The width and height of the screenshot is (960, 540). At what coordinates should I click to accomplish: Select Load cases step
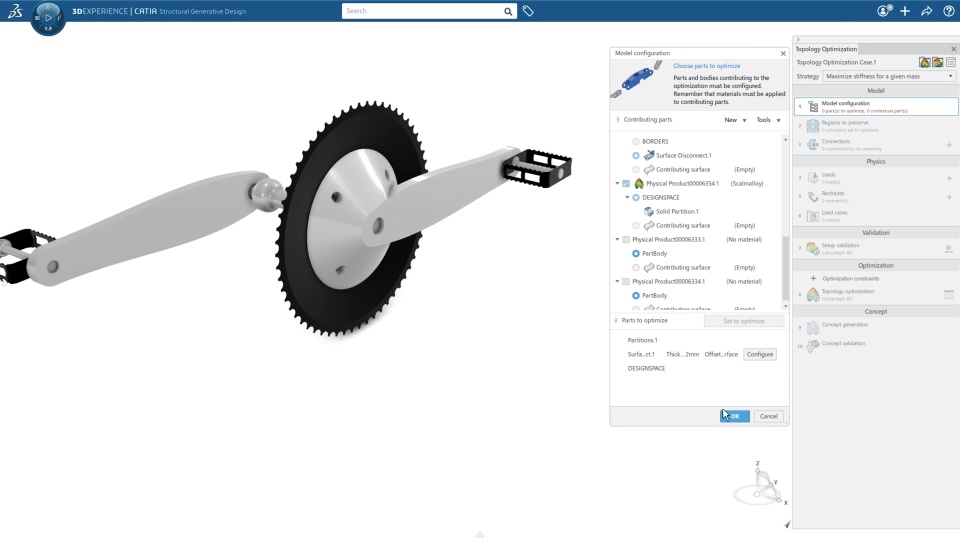pyautogui.click(x=876, y=216)
